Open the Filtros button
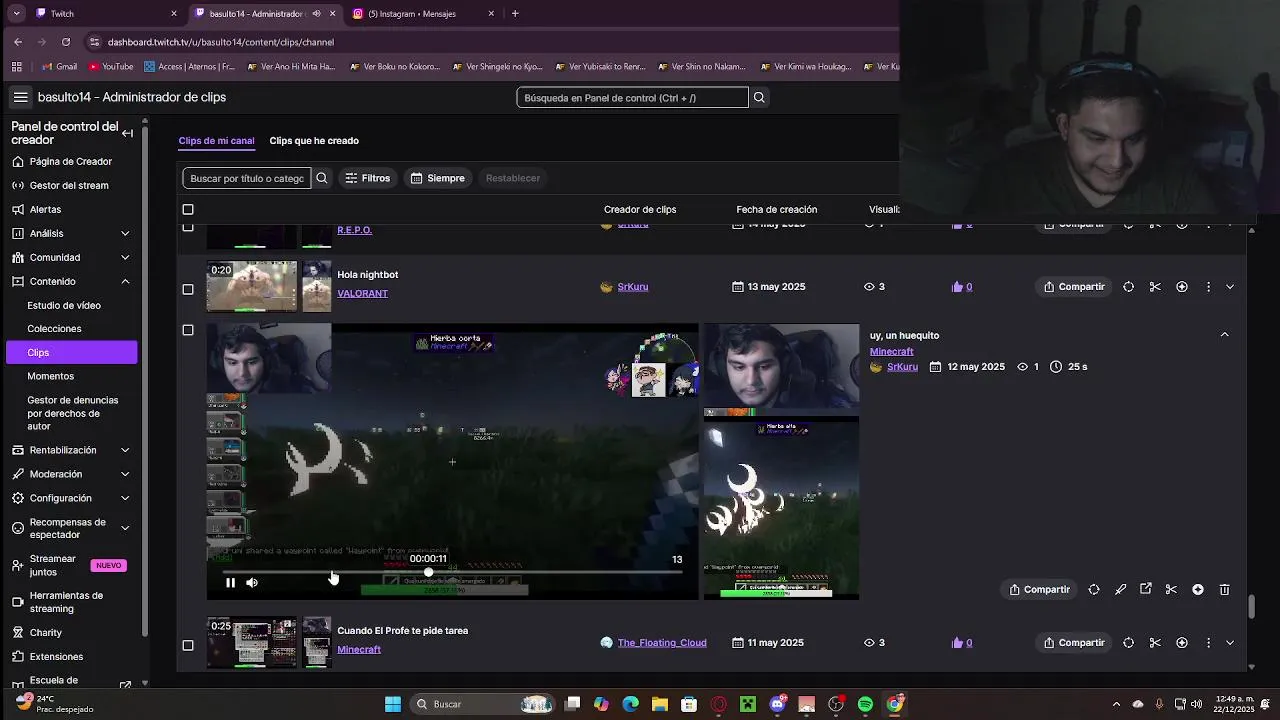 pos(368,178)
